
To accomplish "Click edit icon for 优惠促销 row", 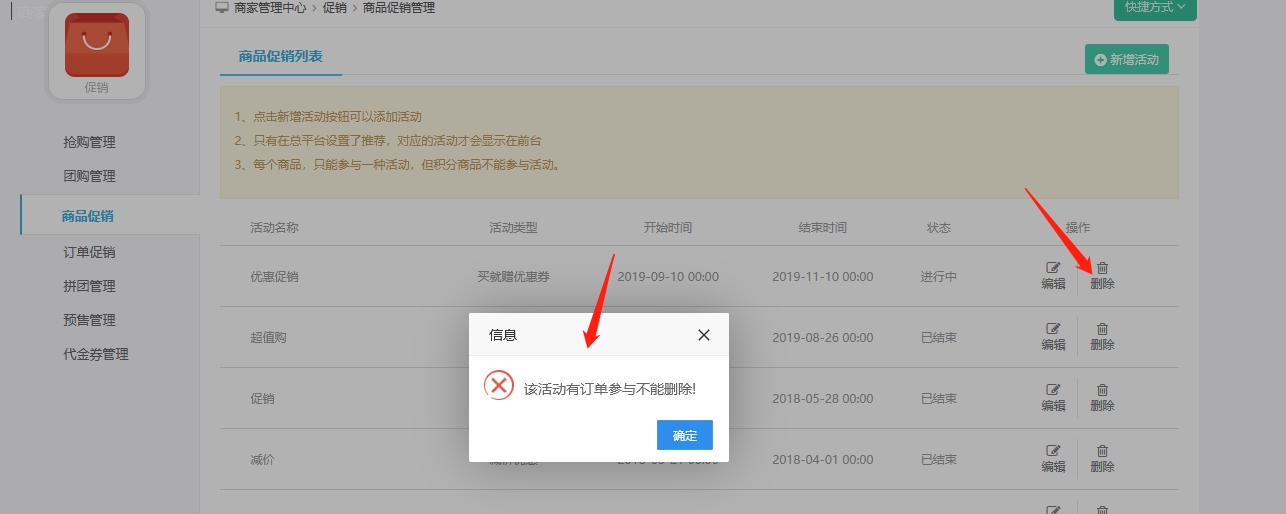I will 1053,268.
